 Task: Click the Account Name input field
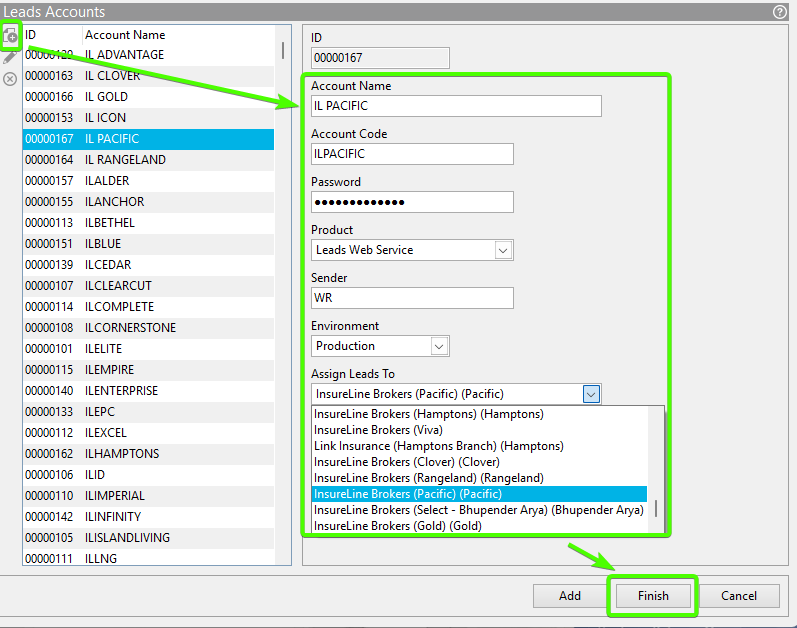[x=456, y=106]
